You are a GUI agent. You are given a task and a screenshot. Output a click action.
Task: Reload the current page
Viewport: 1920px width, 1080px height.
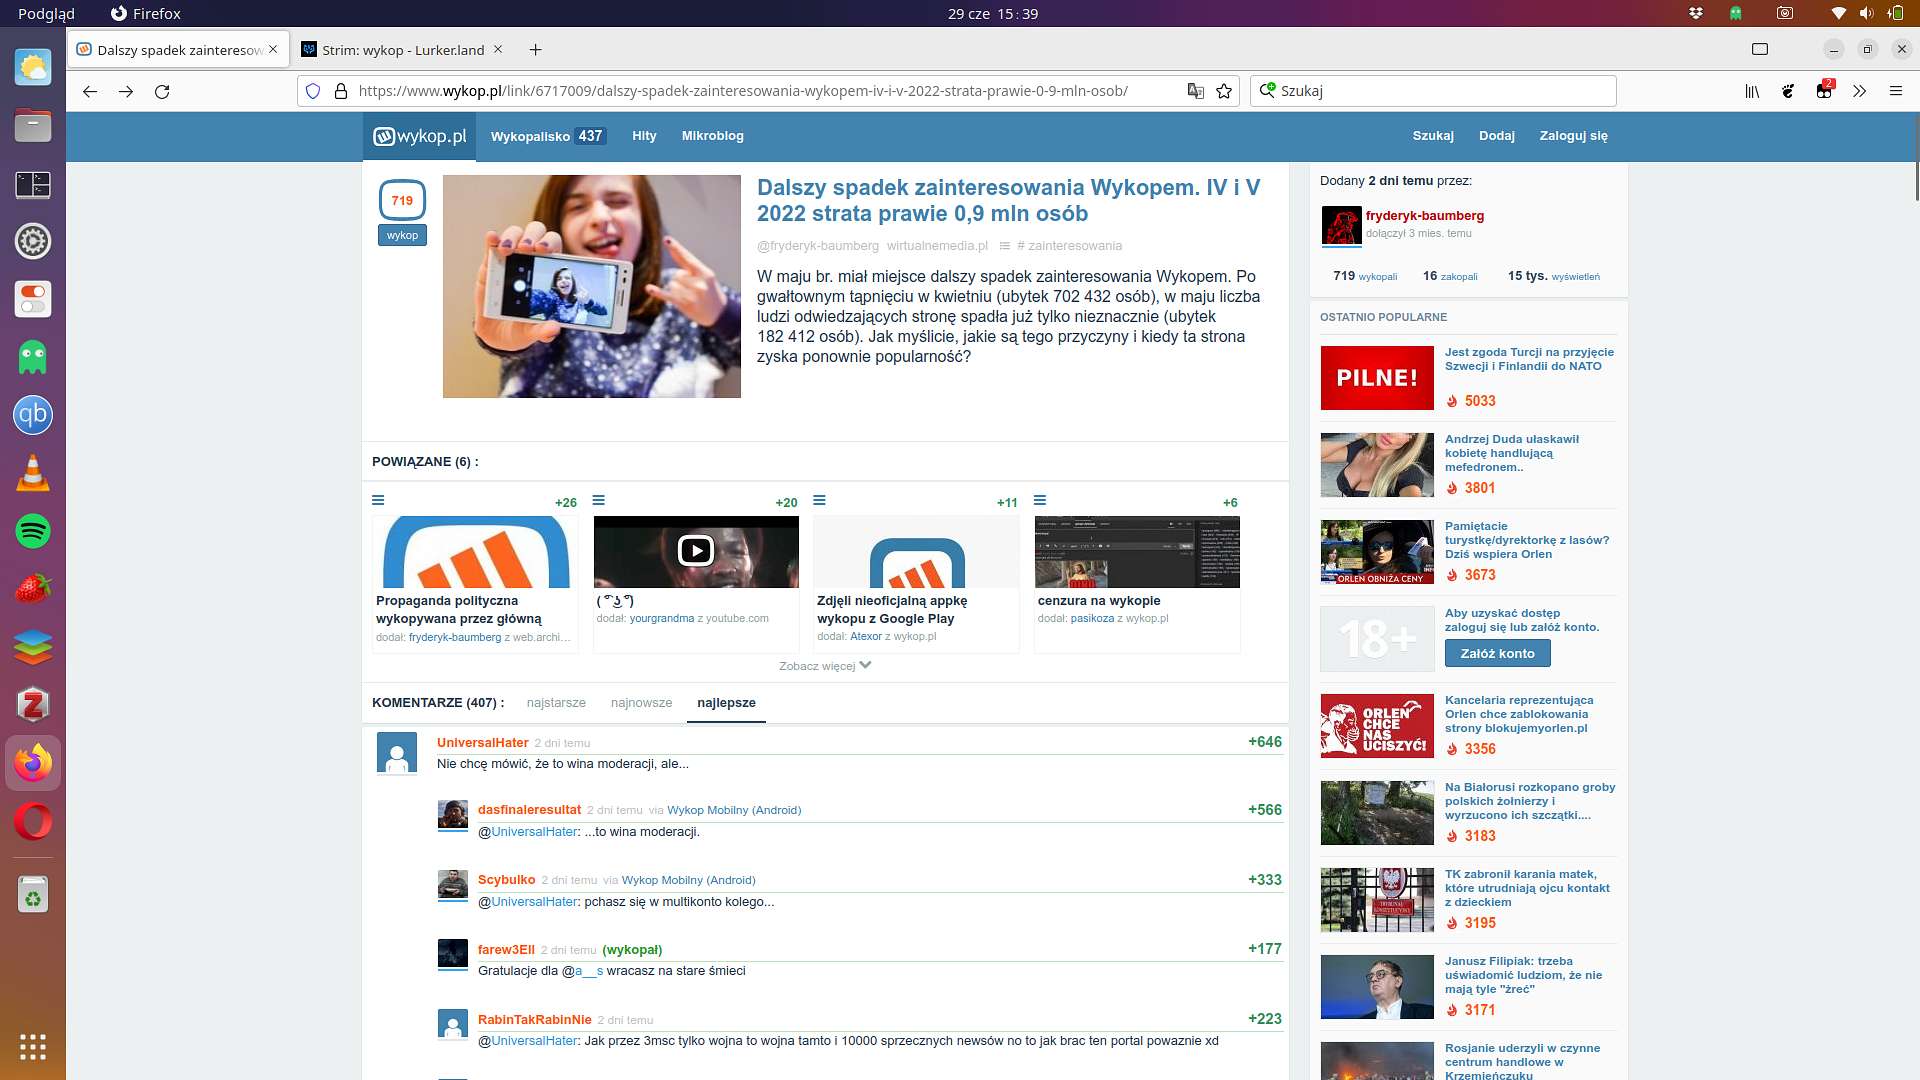[x=162, y=91]
